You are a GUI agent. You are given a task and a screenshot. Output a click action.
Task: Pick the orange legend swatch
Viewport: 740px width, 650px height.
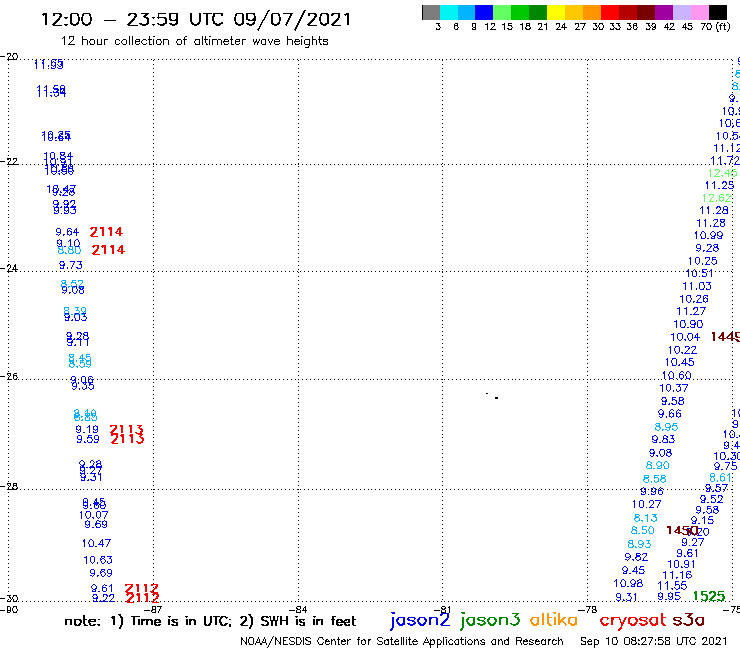point(592,12)
